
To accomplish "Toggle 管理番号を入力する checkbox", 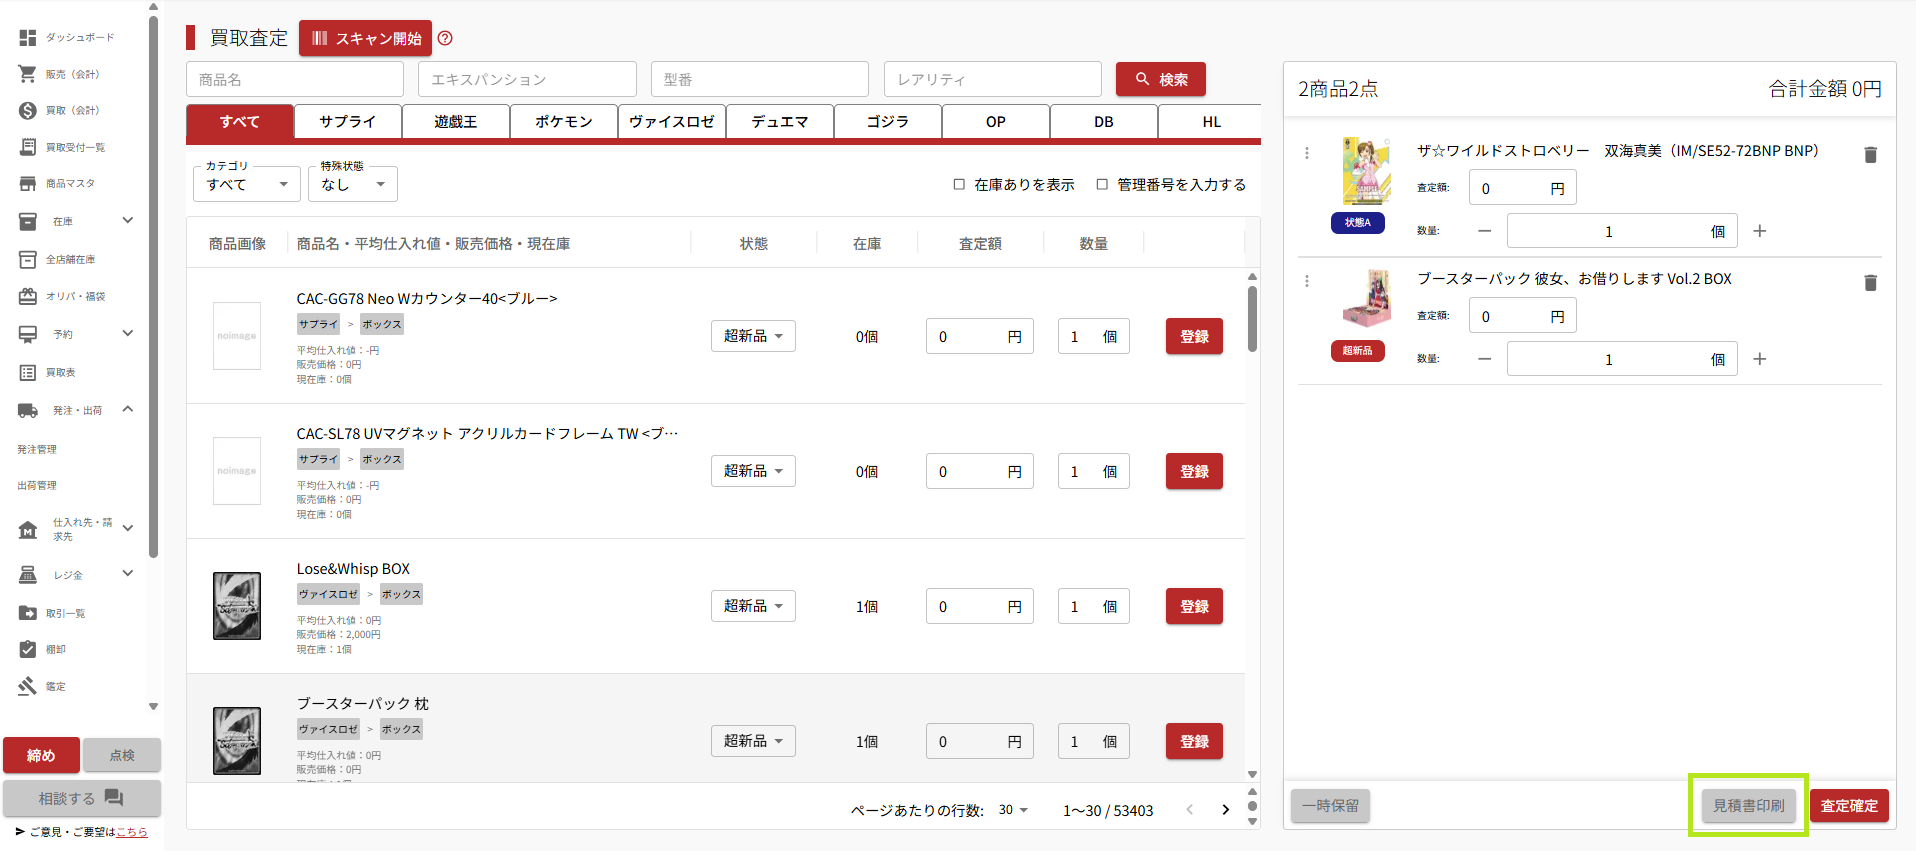I will click(1102, 184).
